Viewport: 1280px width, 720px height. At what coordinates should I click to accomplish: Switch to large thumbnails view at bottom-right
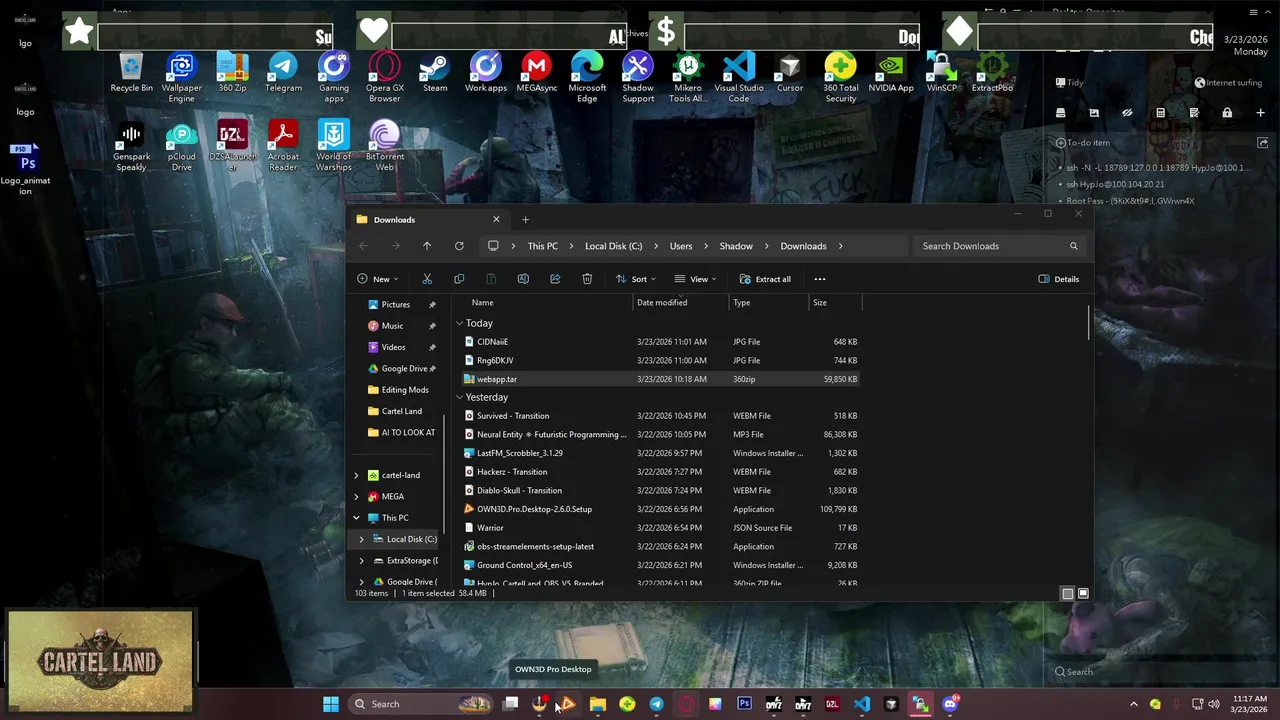coord(1083,593)
